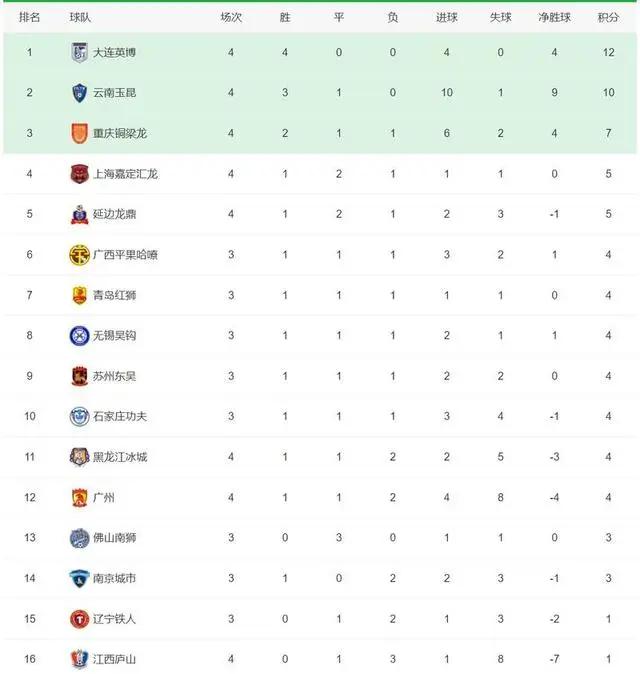The height and width of the screenshot is (674, 640).
Task: Open the 延边龙鼎 club crest
Action: (79, 214)
